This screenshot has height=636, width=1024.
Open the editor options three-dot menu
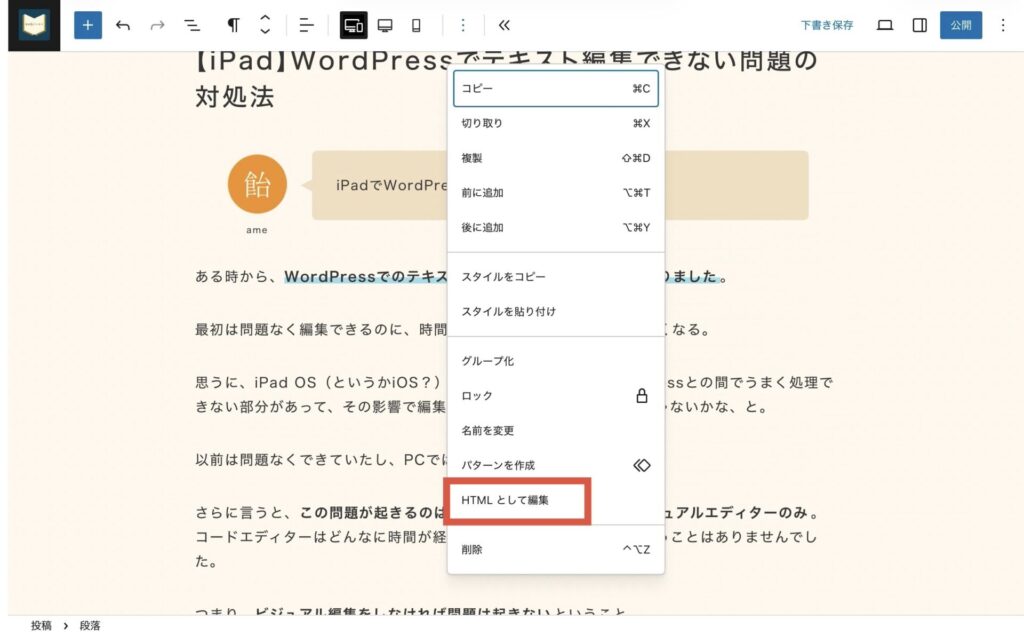click(1003, 25)
